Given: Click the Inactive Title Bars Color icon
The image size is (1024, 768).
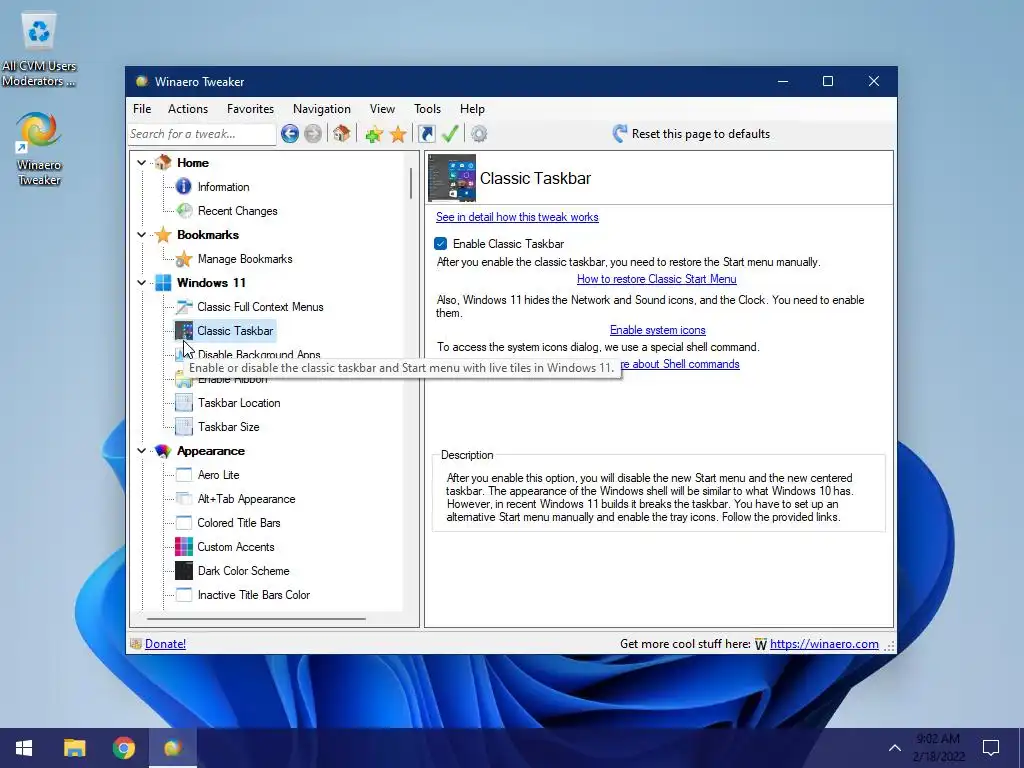Looking at the screenshot, I should [184, 595].
